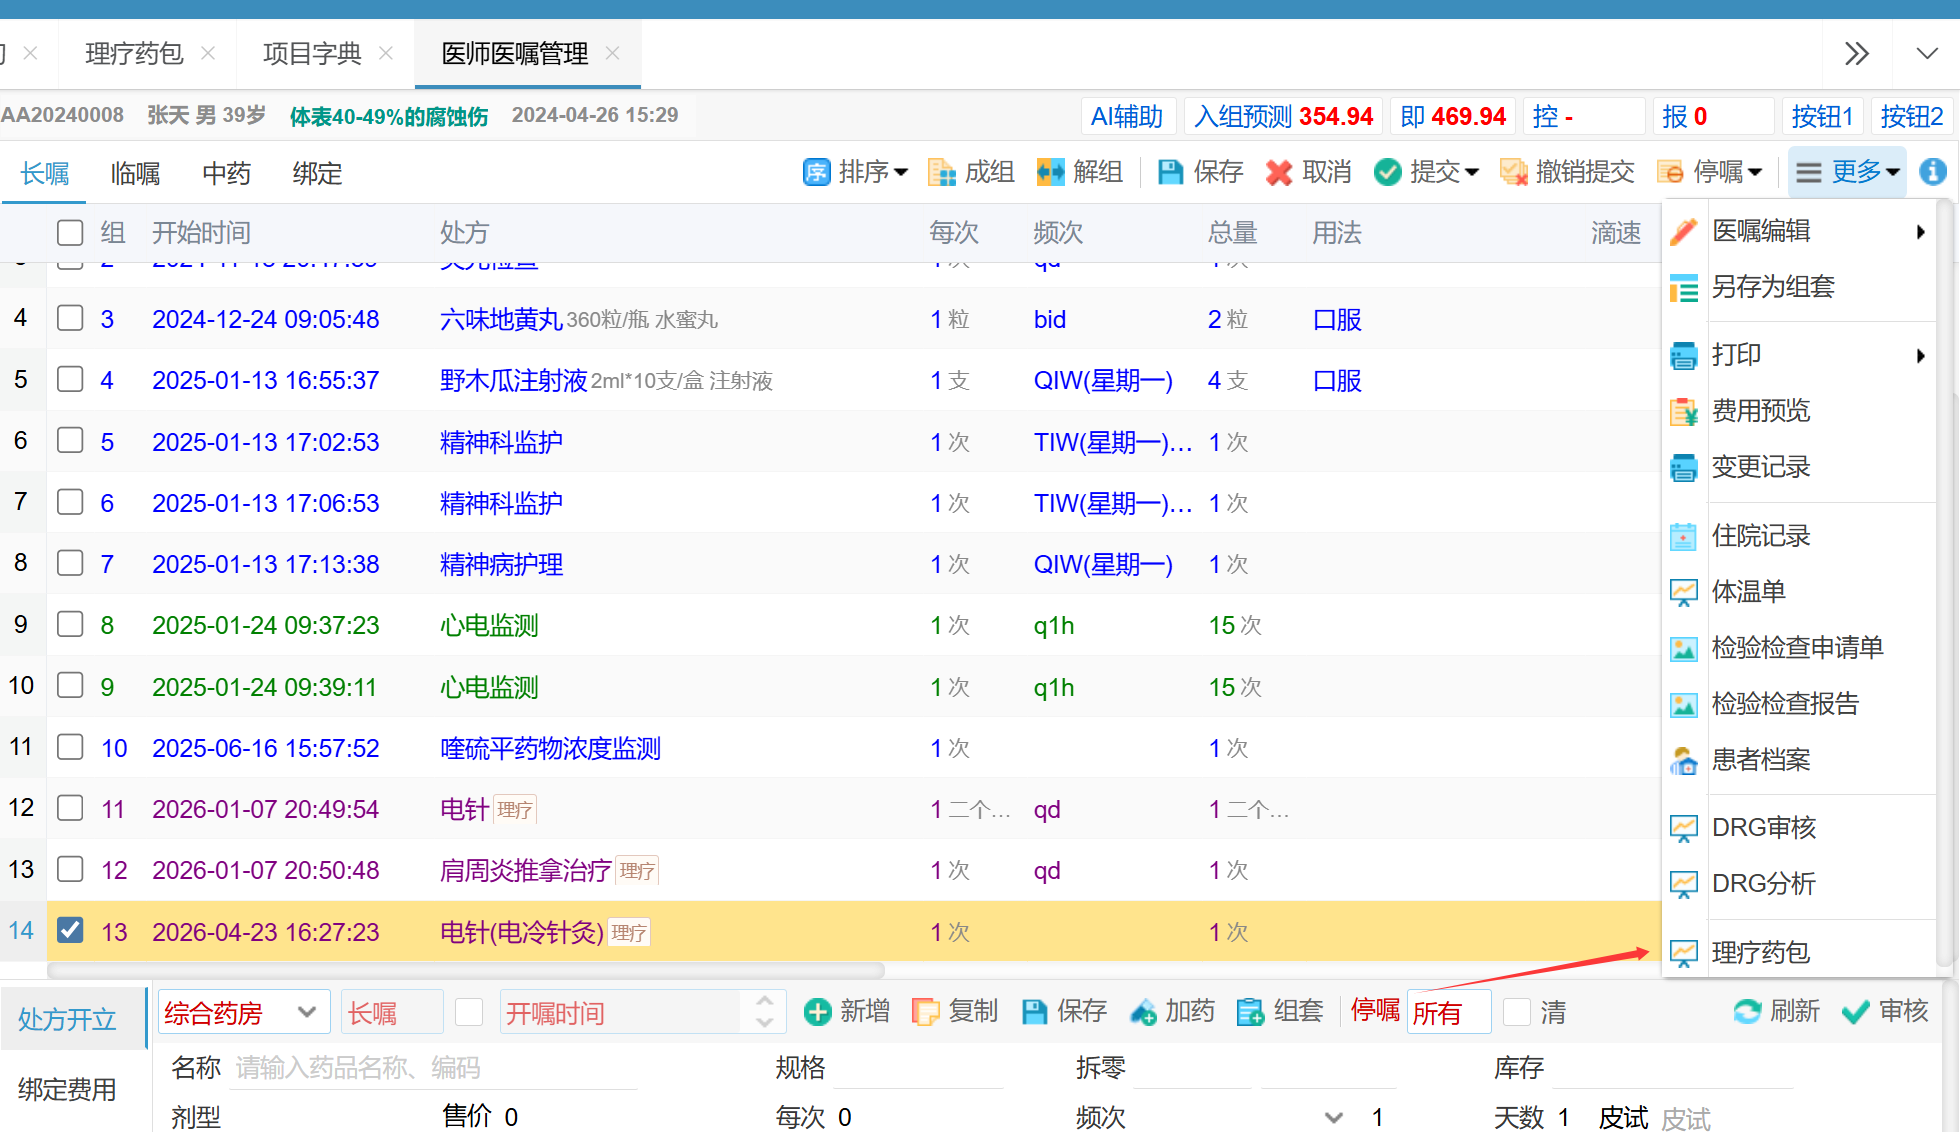
Task: Click the 解组 ungroup icon
Action: (1050, 172)
